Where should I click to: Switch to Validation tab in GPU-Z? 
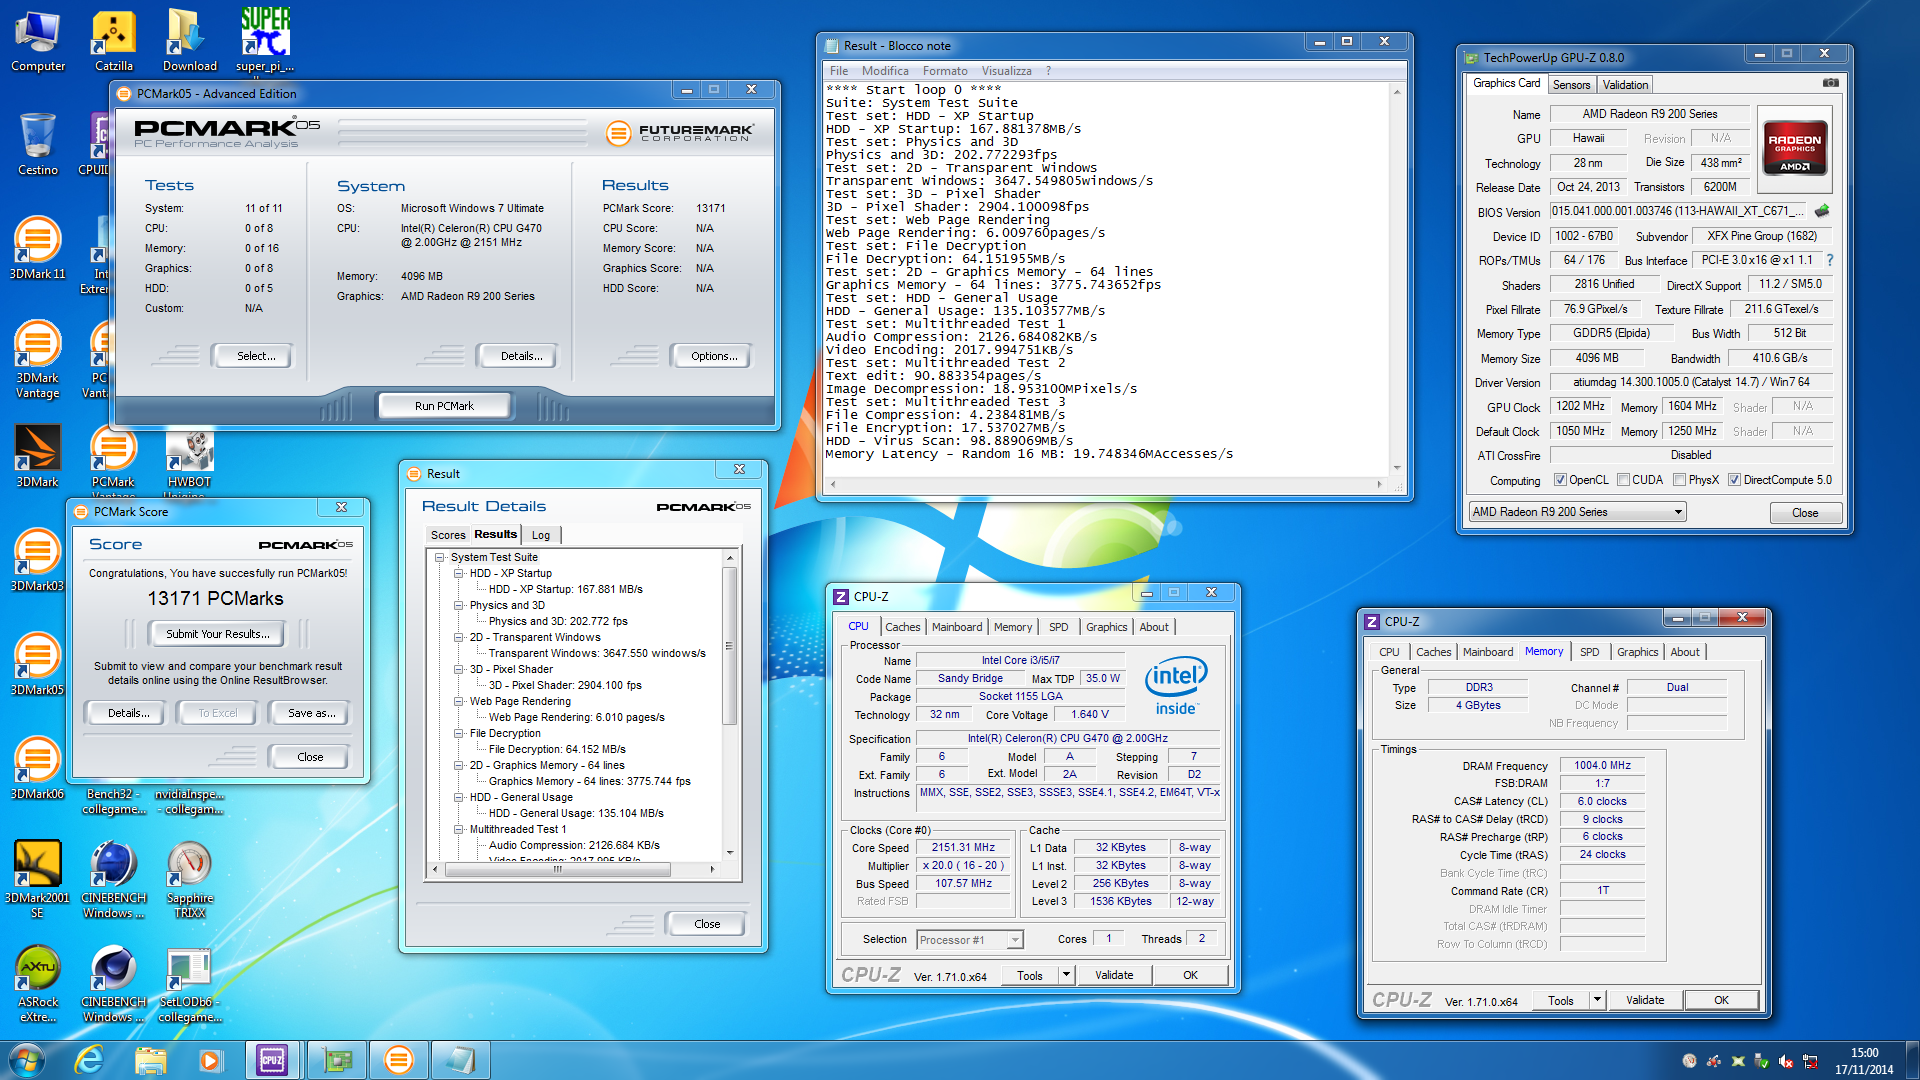1625,85
